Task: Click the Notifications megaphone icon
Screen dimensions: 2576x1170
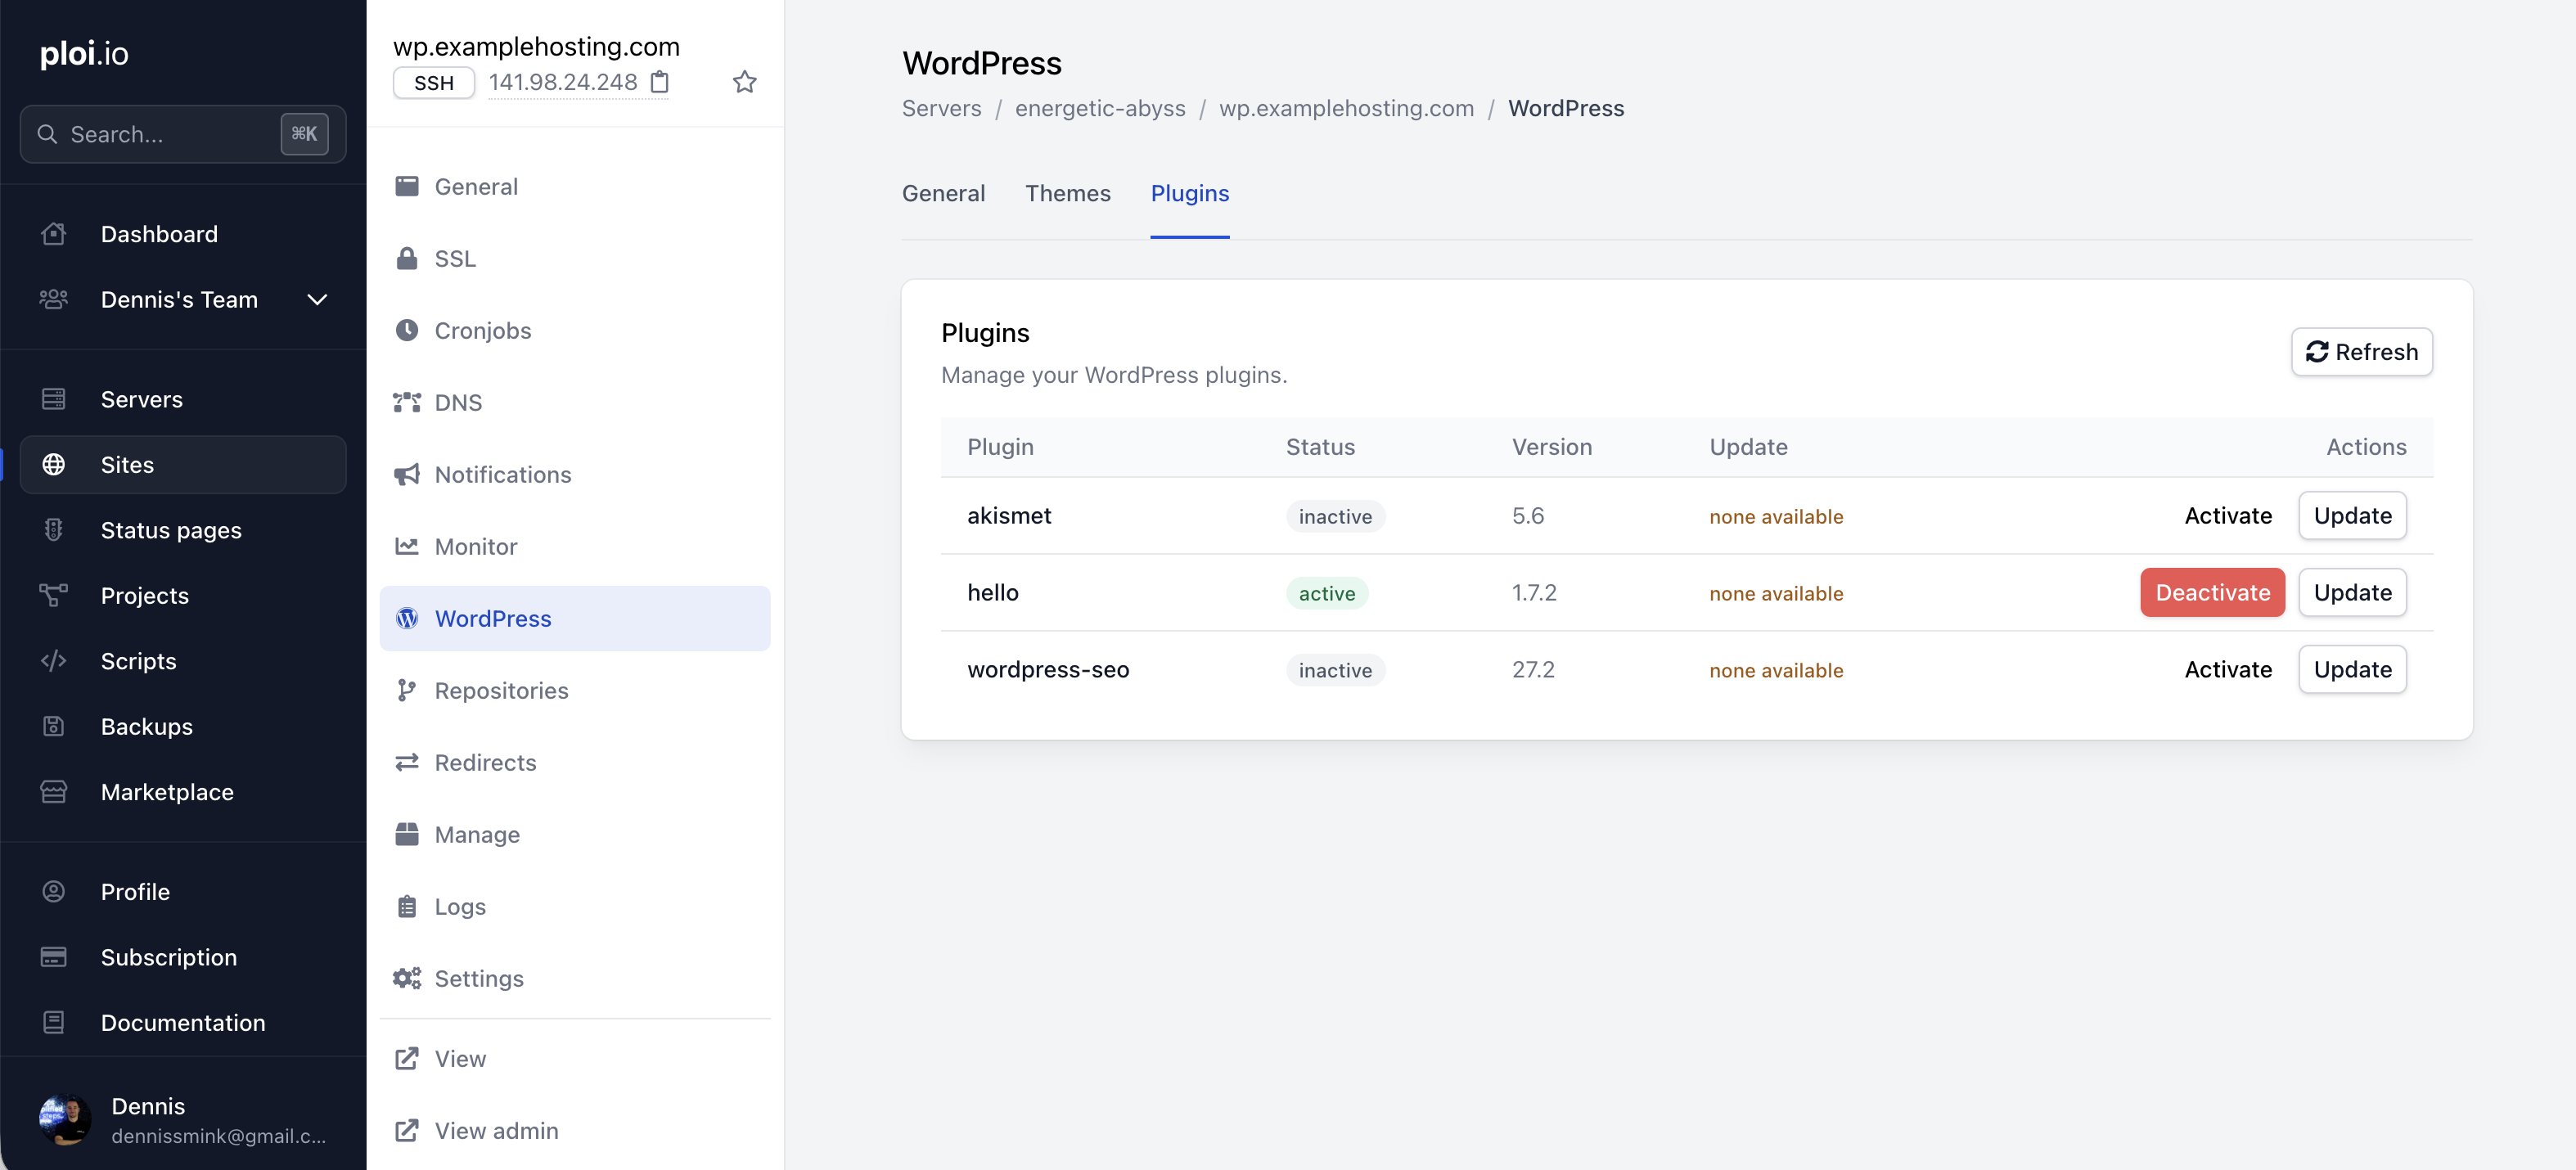Action: [406, 474]
